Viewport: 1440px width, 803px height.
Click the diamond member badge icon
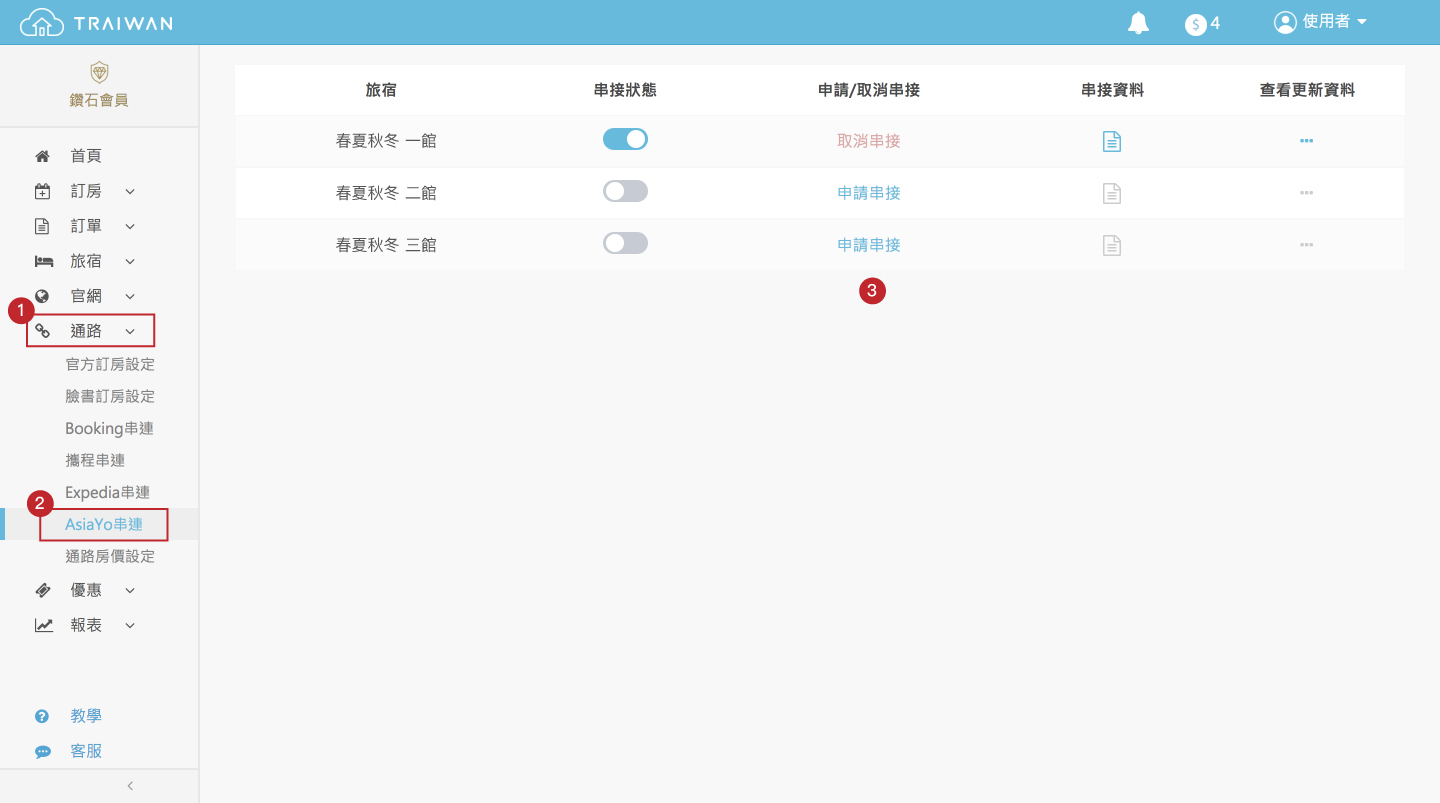(99, 72)
